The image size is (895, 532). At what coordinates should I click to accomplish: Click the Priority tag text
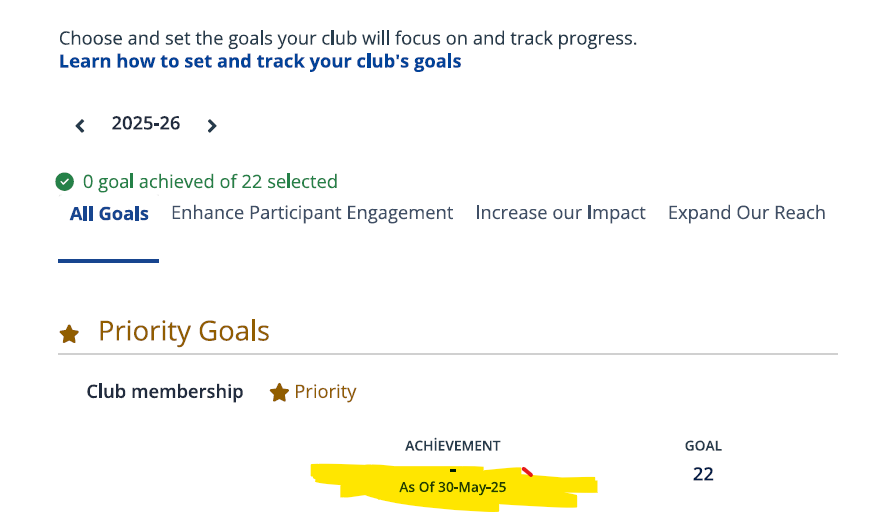[x=325, y=392]
